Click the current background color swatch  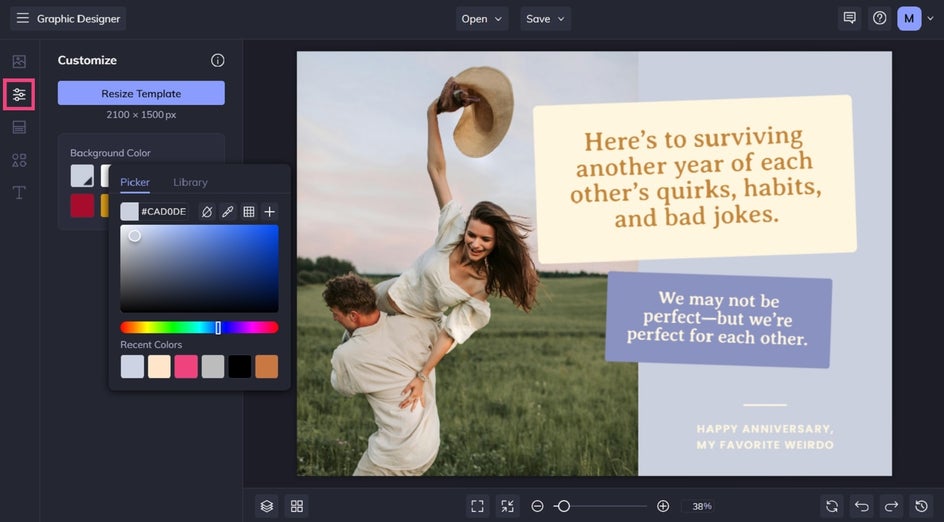pyautogui.click(x=82, y=176)
